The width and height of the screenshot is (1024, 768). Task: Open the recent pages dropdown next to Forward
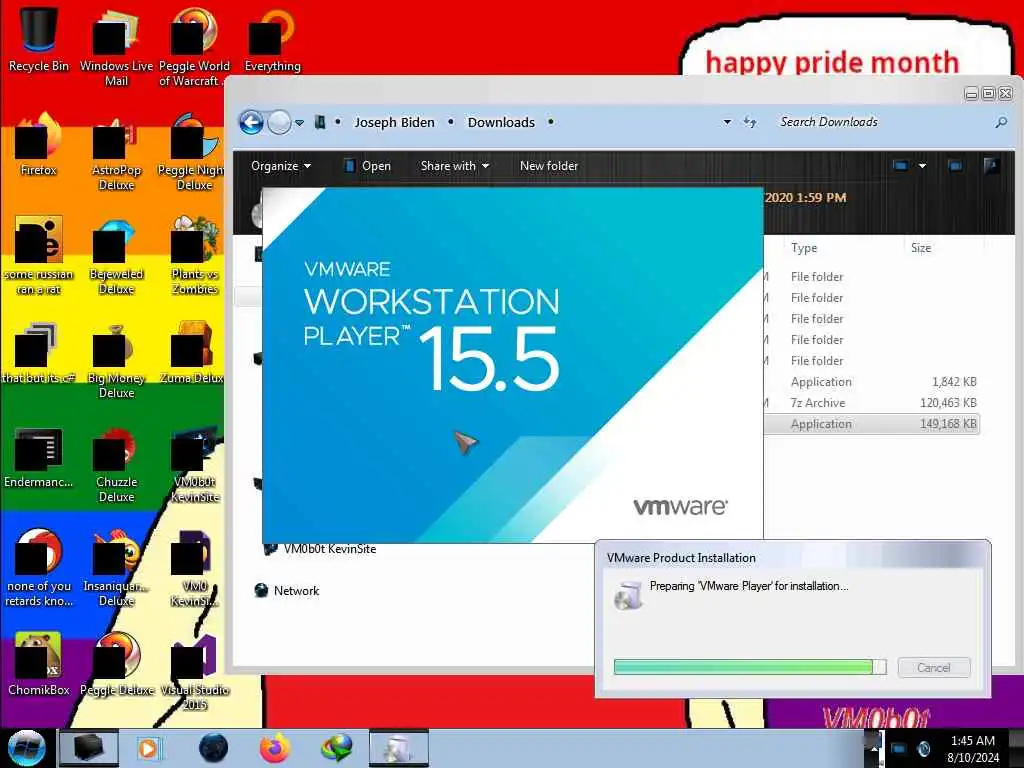coord(299,123)
